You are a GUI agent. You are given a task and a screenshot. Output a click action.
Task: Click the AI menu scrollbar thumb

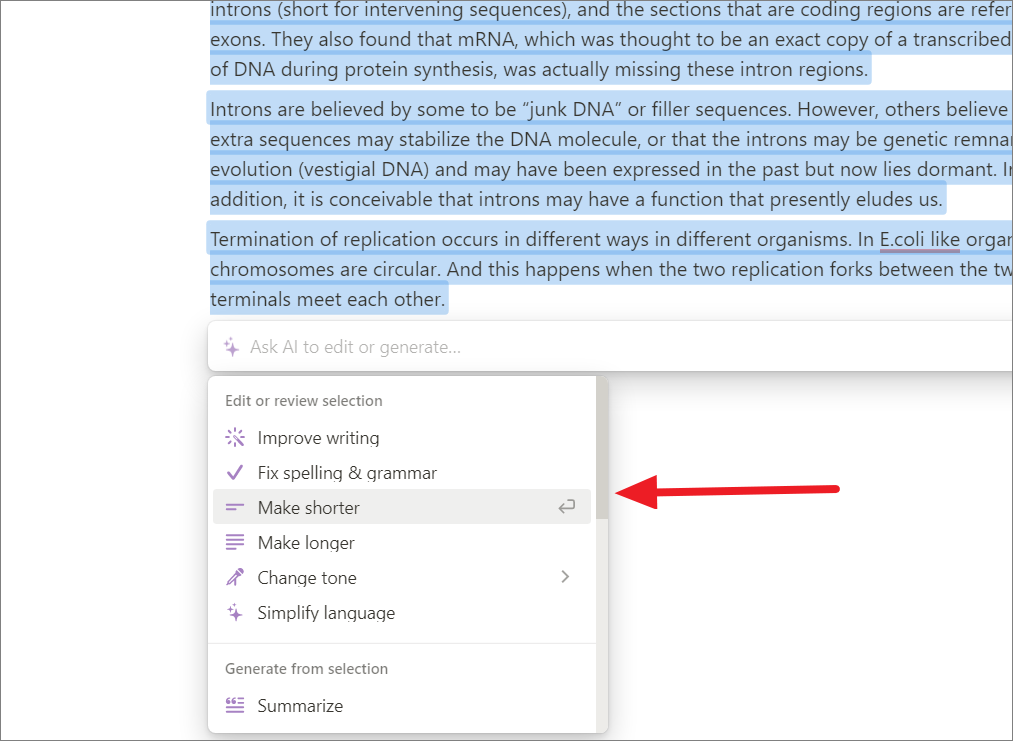[602, 448]
